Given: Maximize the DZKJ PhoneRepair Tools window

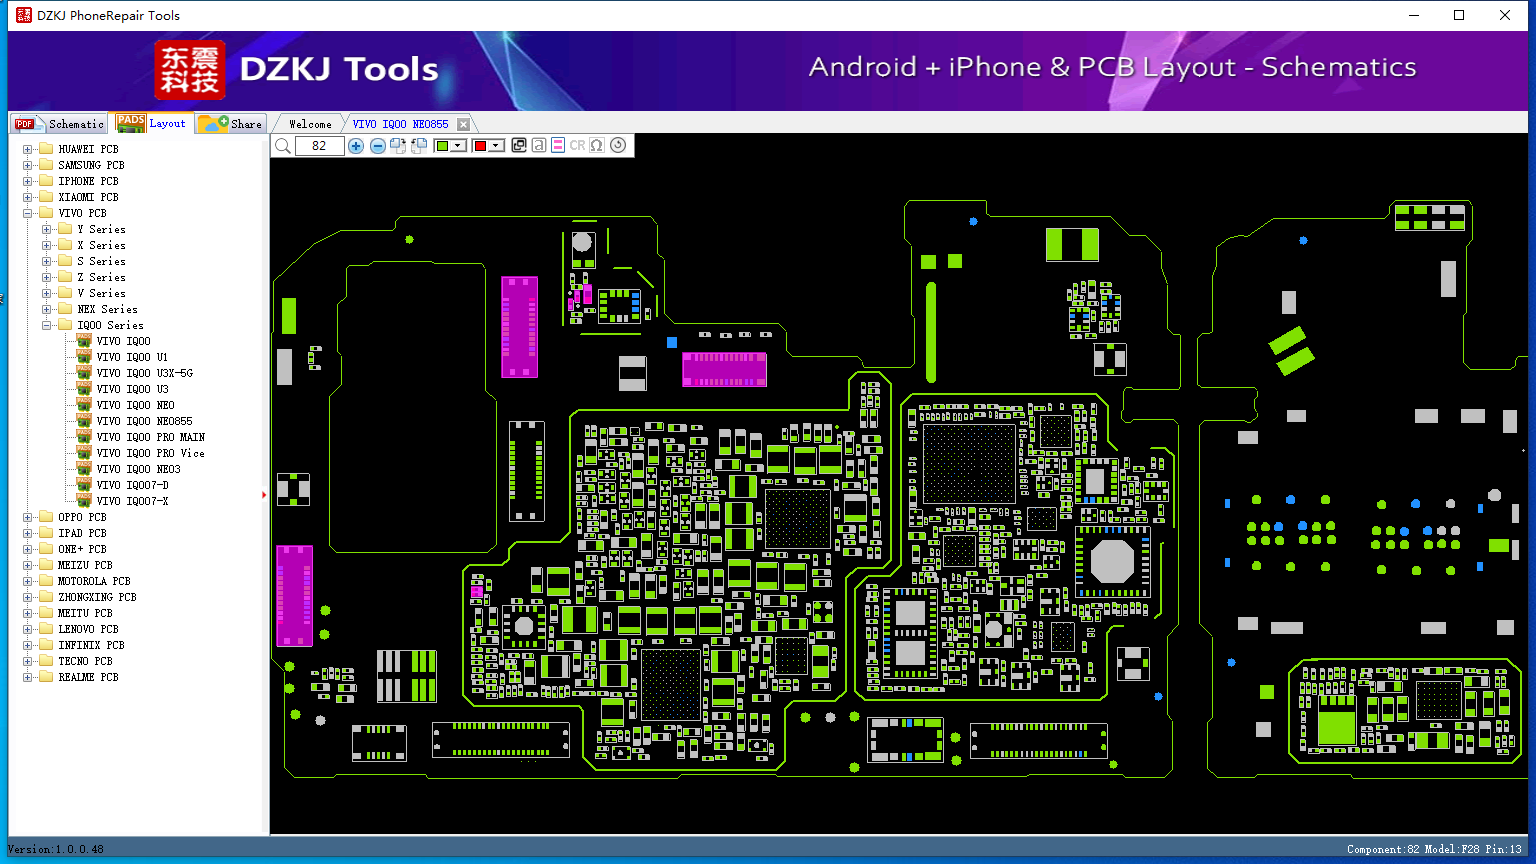Looking at the screenshot, I should click(x=1459, y=15).
